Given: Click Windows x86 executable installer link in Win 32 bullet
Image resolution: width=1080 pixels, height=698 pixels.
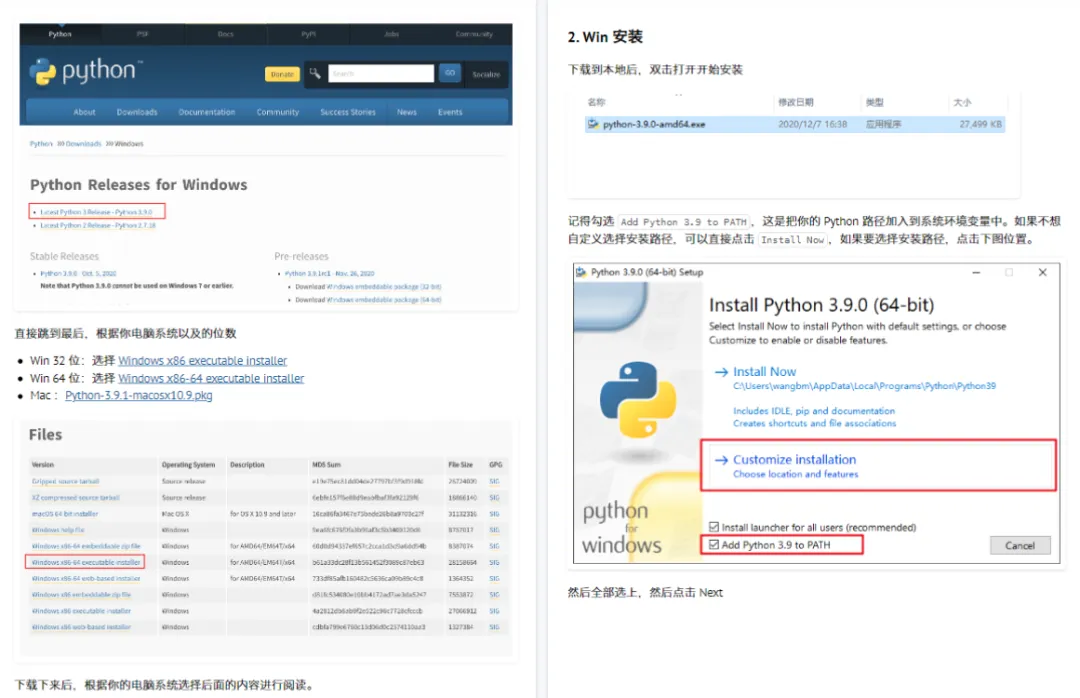Looking at the screenshot, I should (202, 360).
